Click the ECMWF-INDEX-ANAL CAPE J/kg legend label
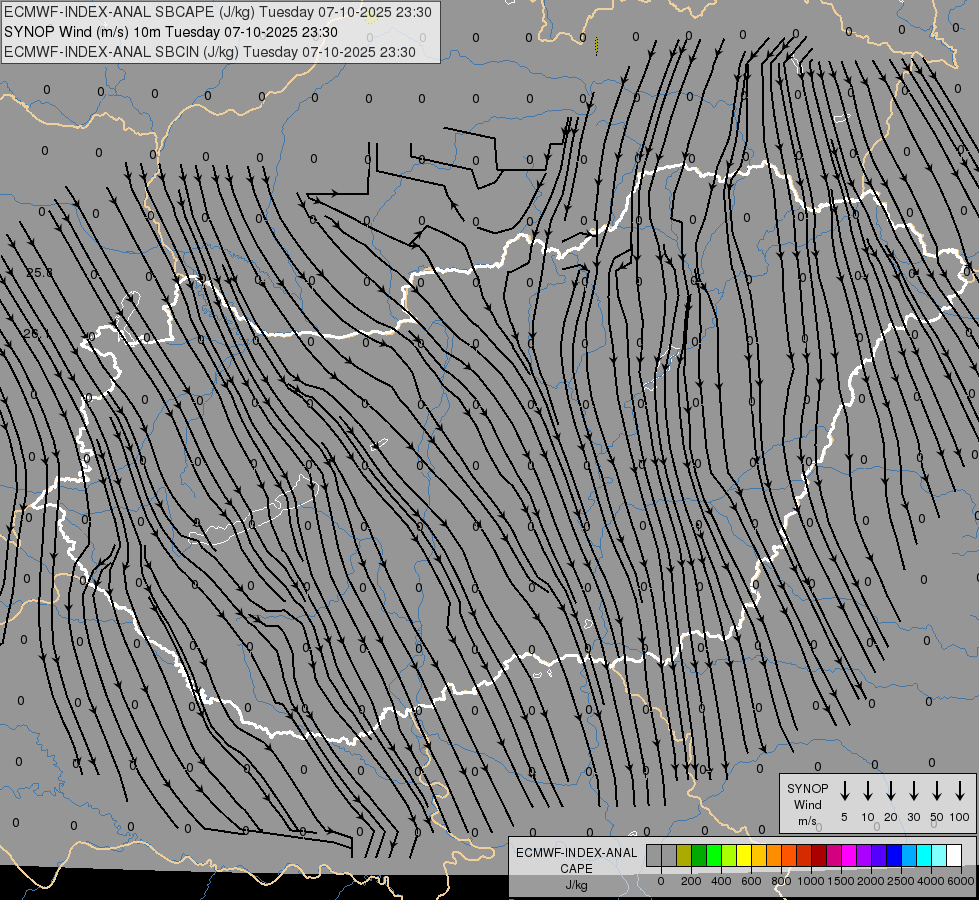Image resolution: width=979 pixels, height=900 pixels. click(x=576, y=868)
